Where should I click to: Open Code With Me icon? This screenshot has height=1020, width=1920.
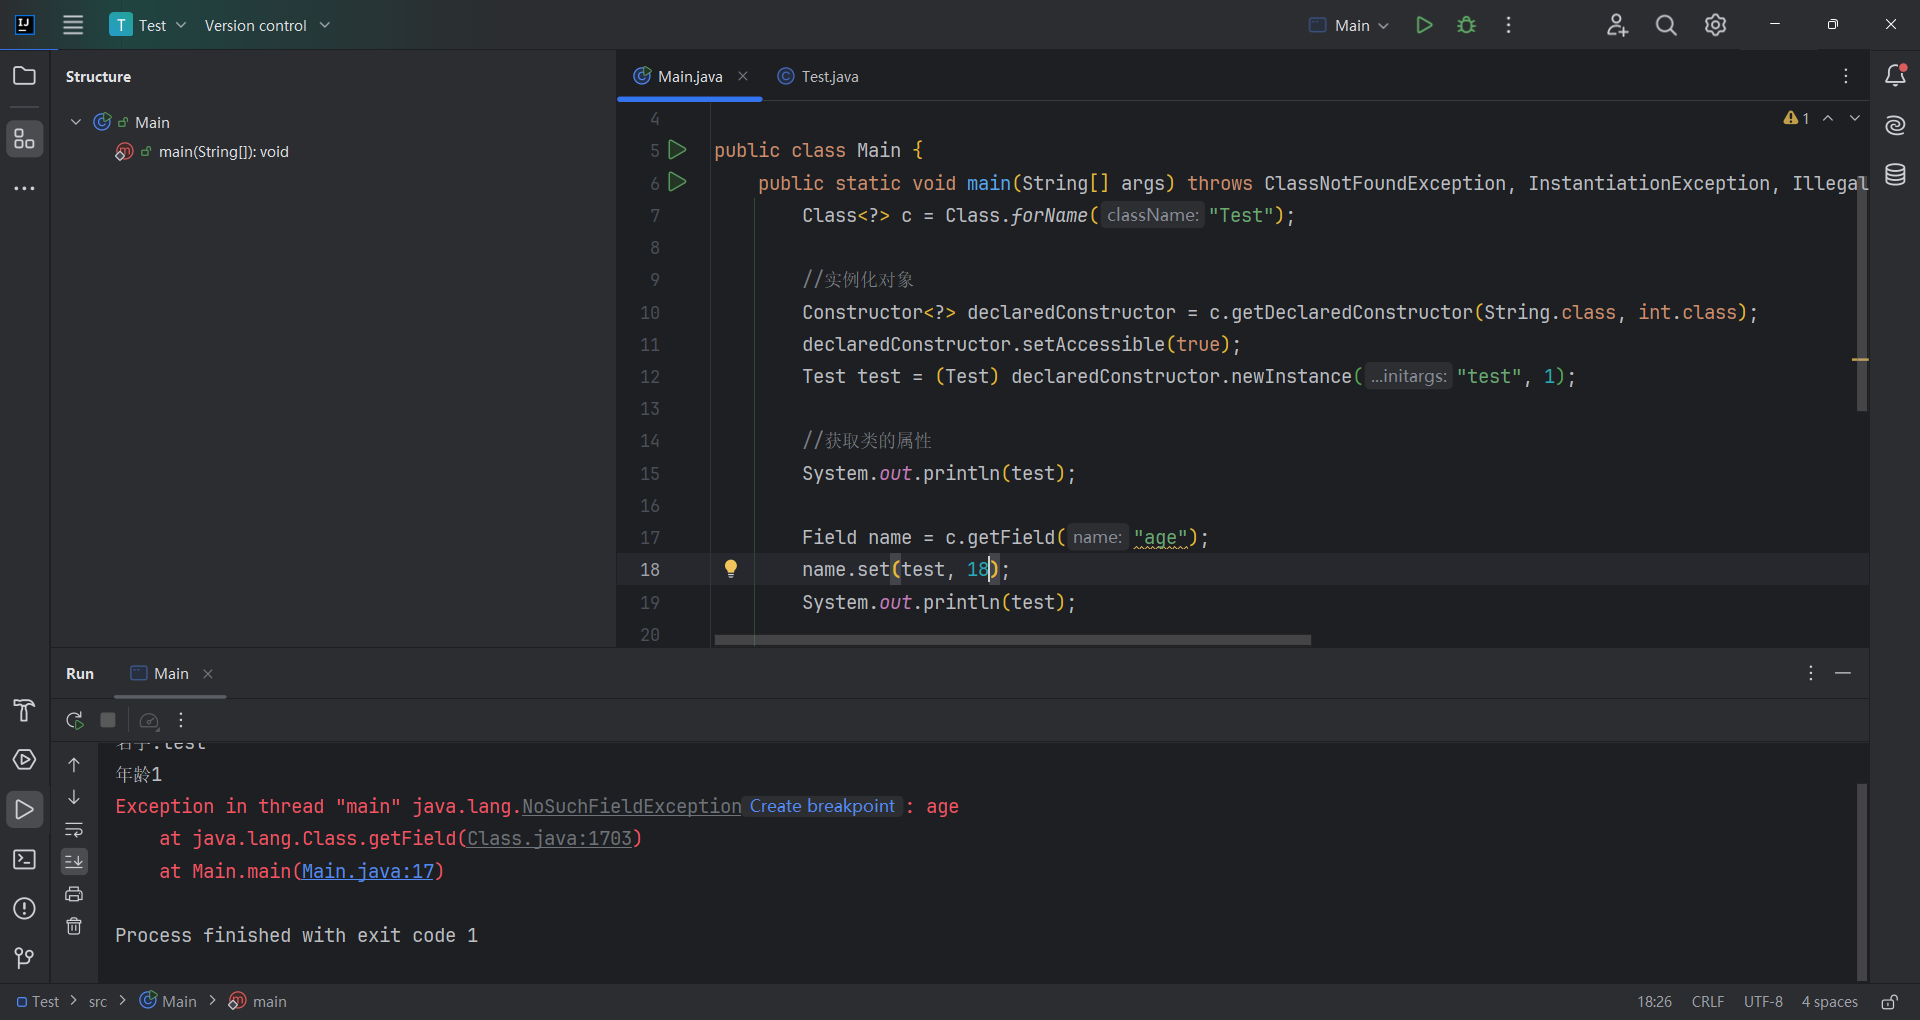[x=1617, y=25]
